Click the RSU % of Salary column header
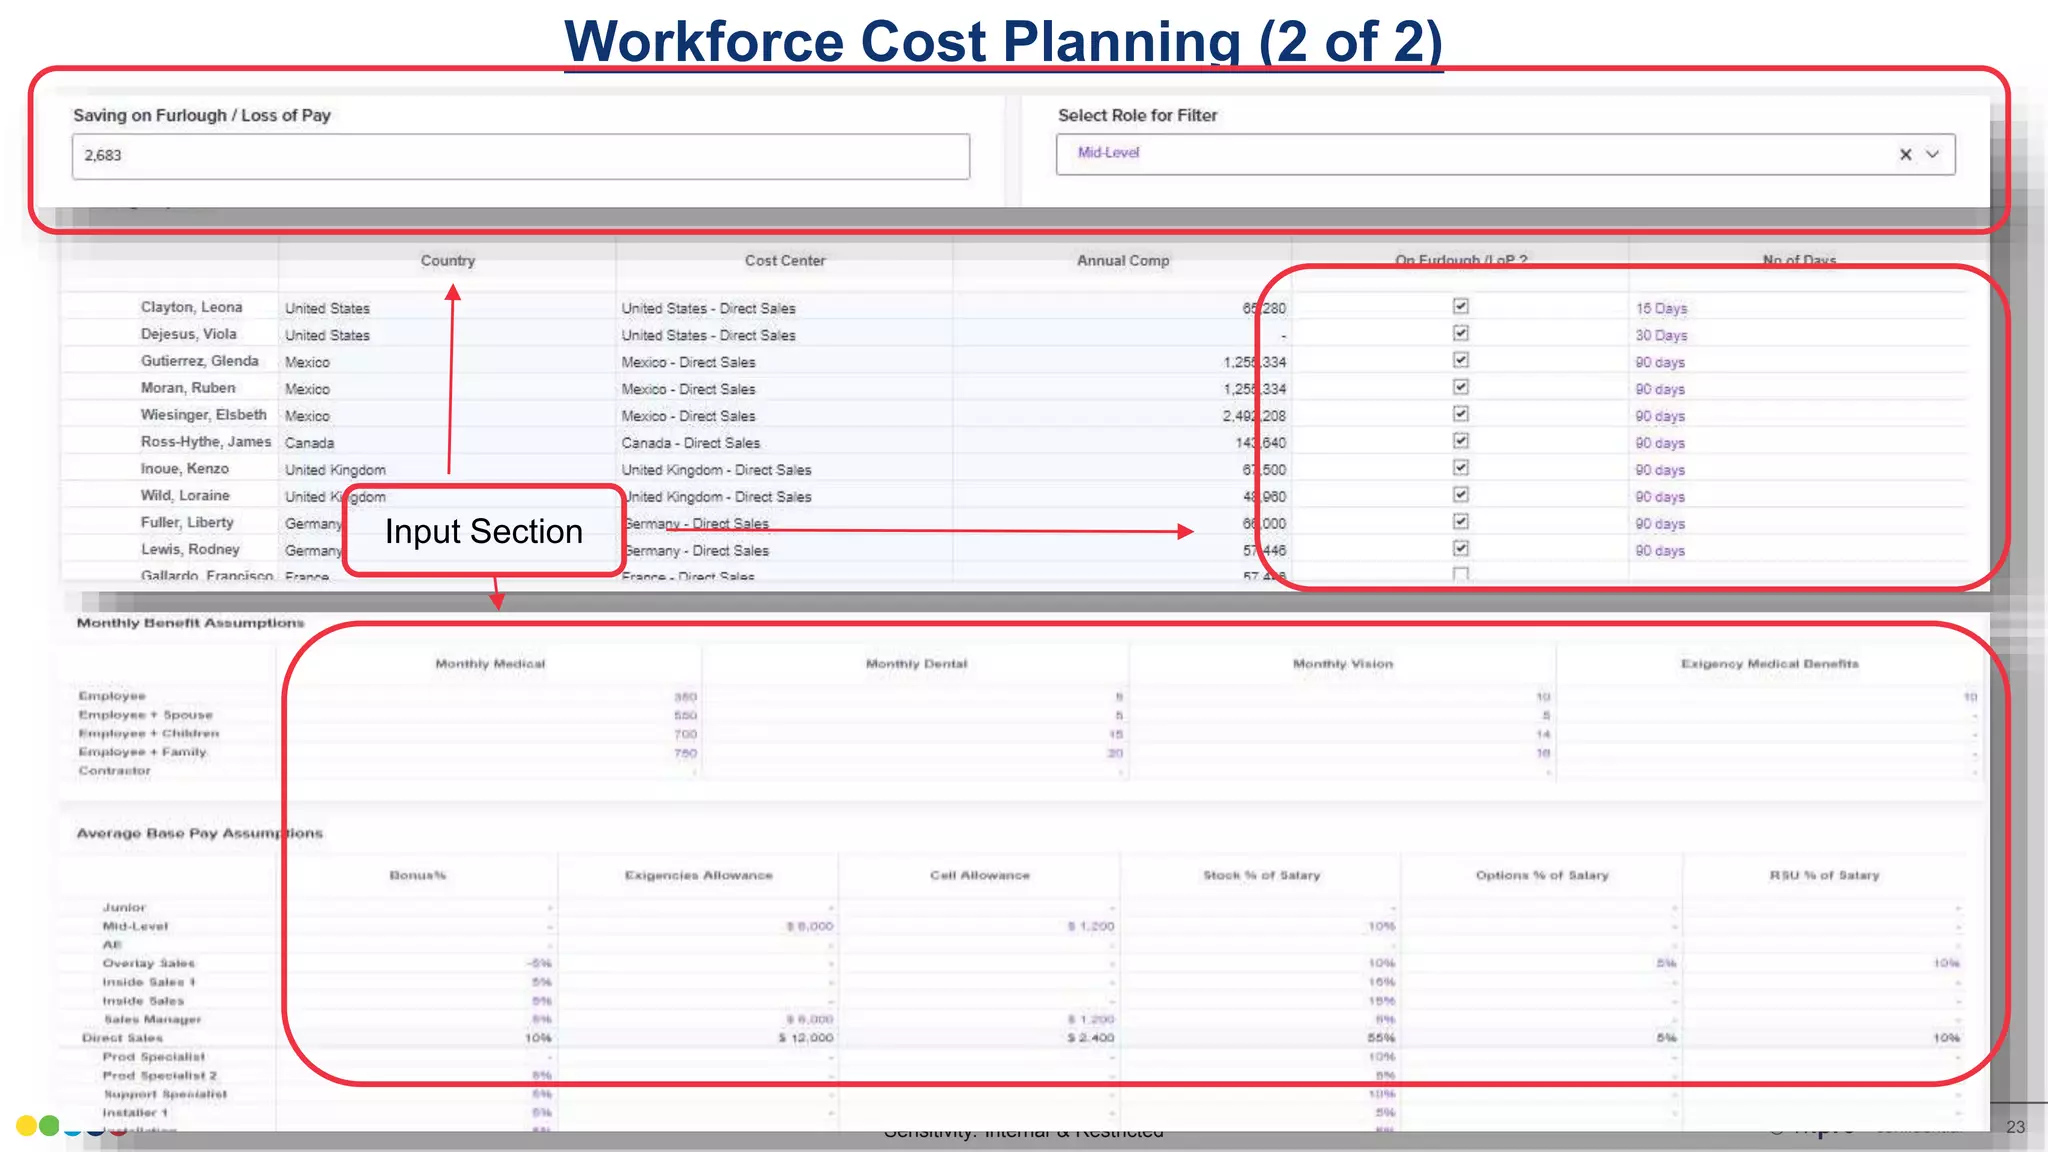 pos(1824,876)
